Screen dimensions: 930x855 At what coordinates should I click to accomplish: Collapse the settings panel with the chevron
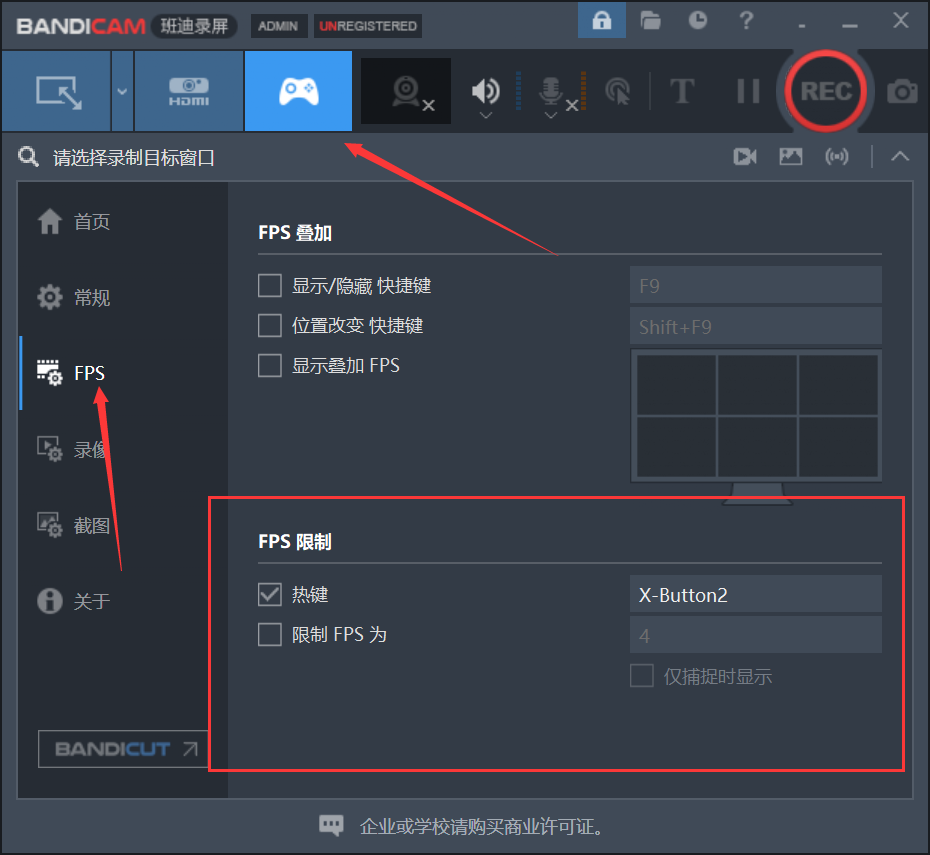(899, 156)
